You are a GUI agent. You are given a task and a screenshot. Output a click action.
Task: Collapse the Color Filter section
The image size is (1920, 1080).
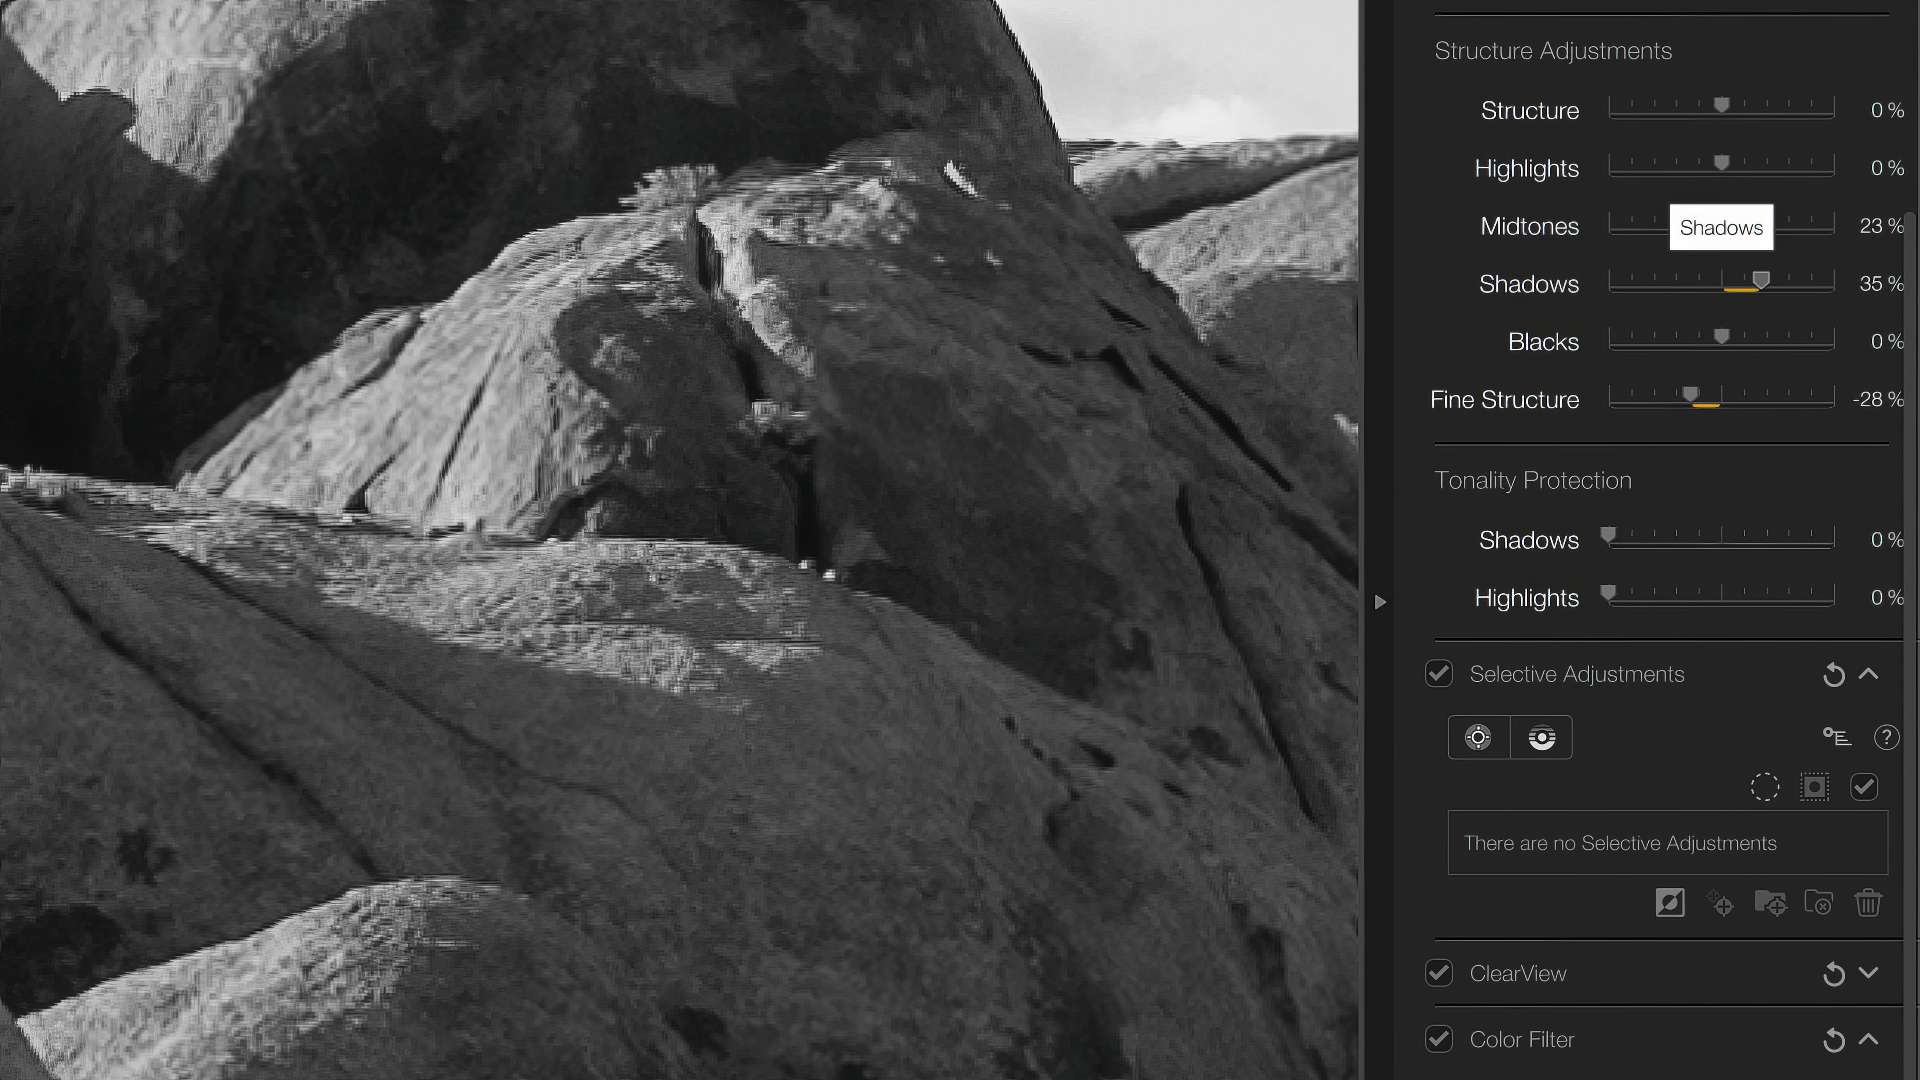click(x=1871, y=1040)
